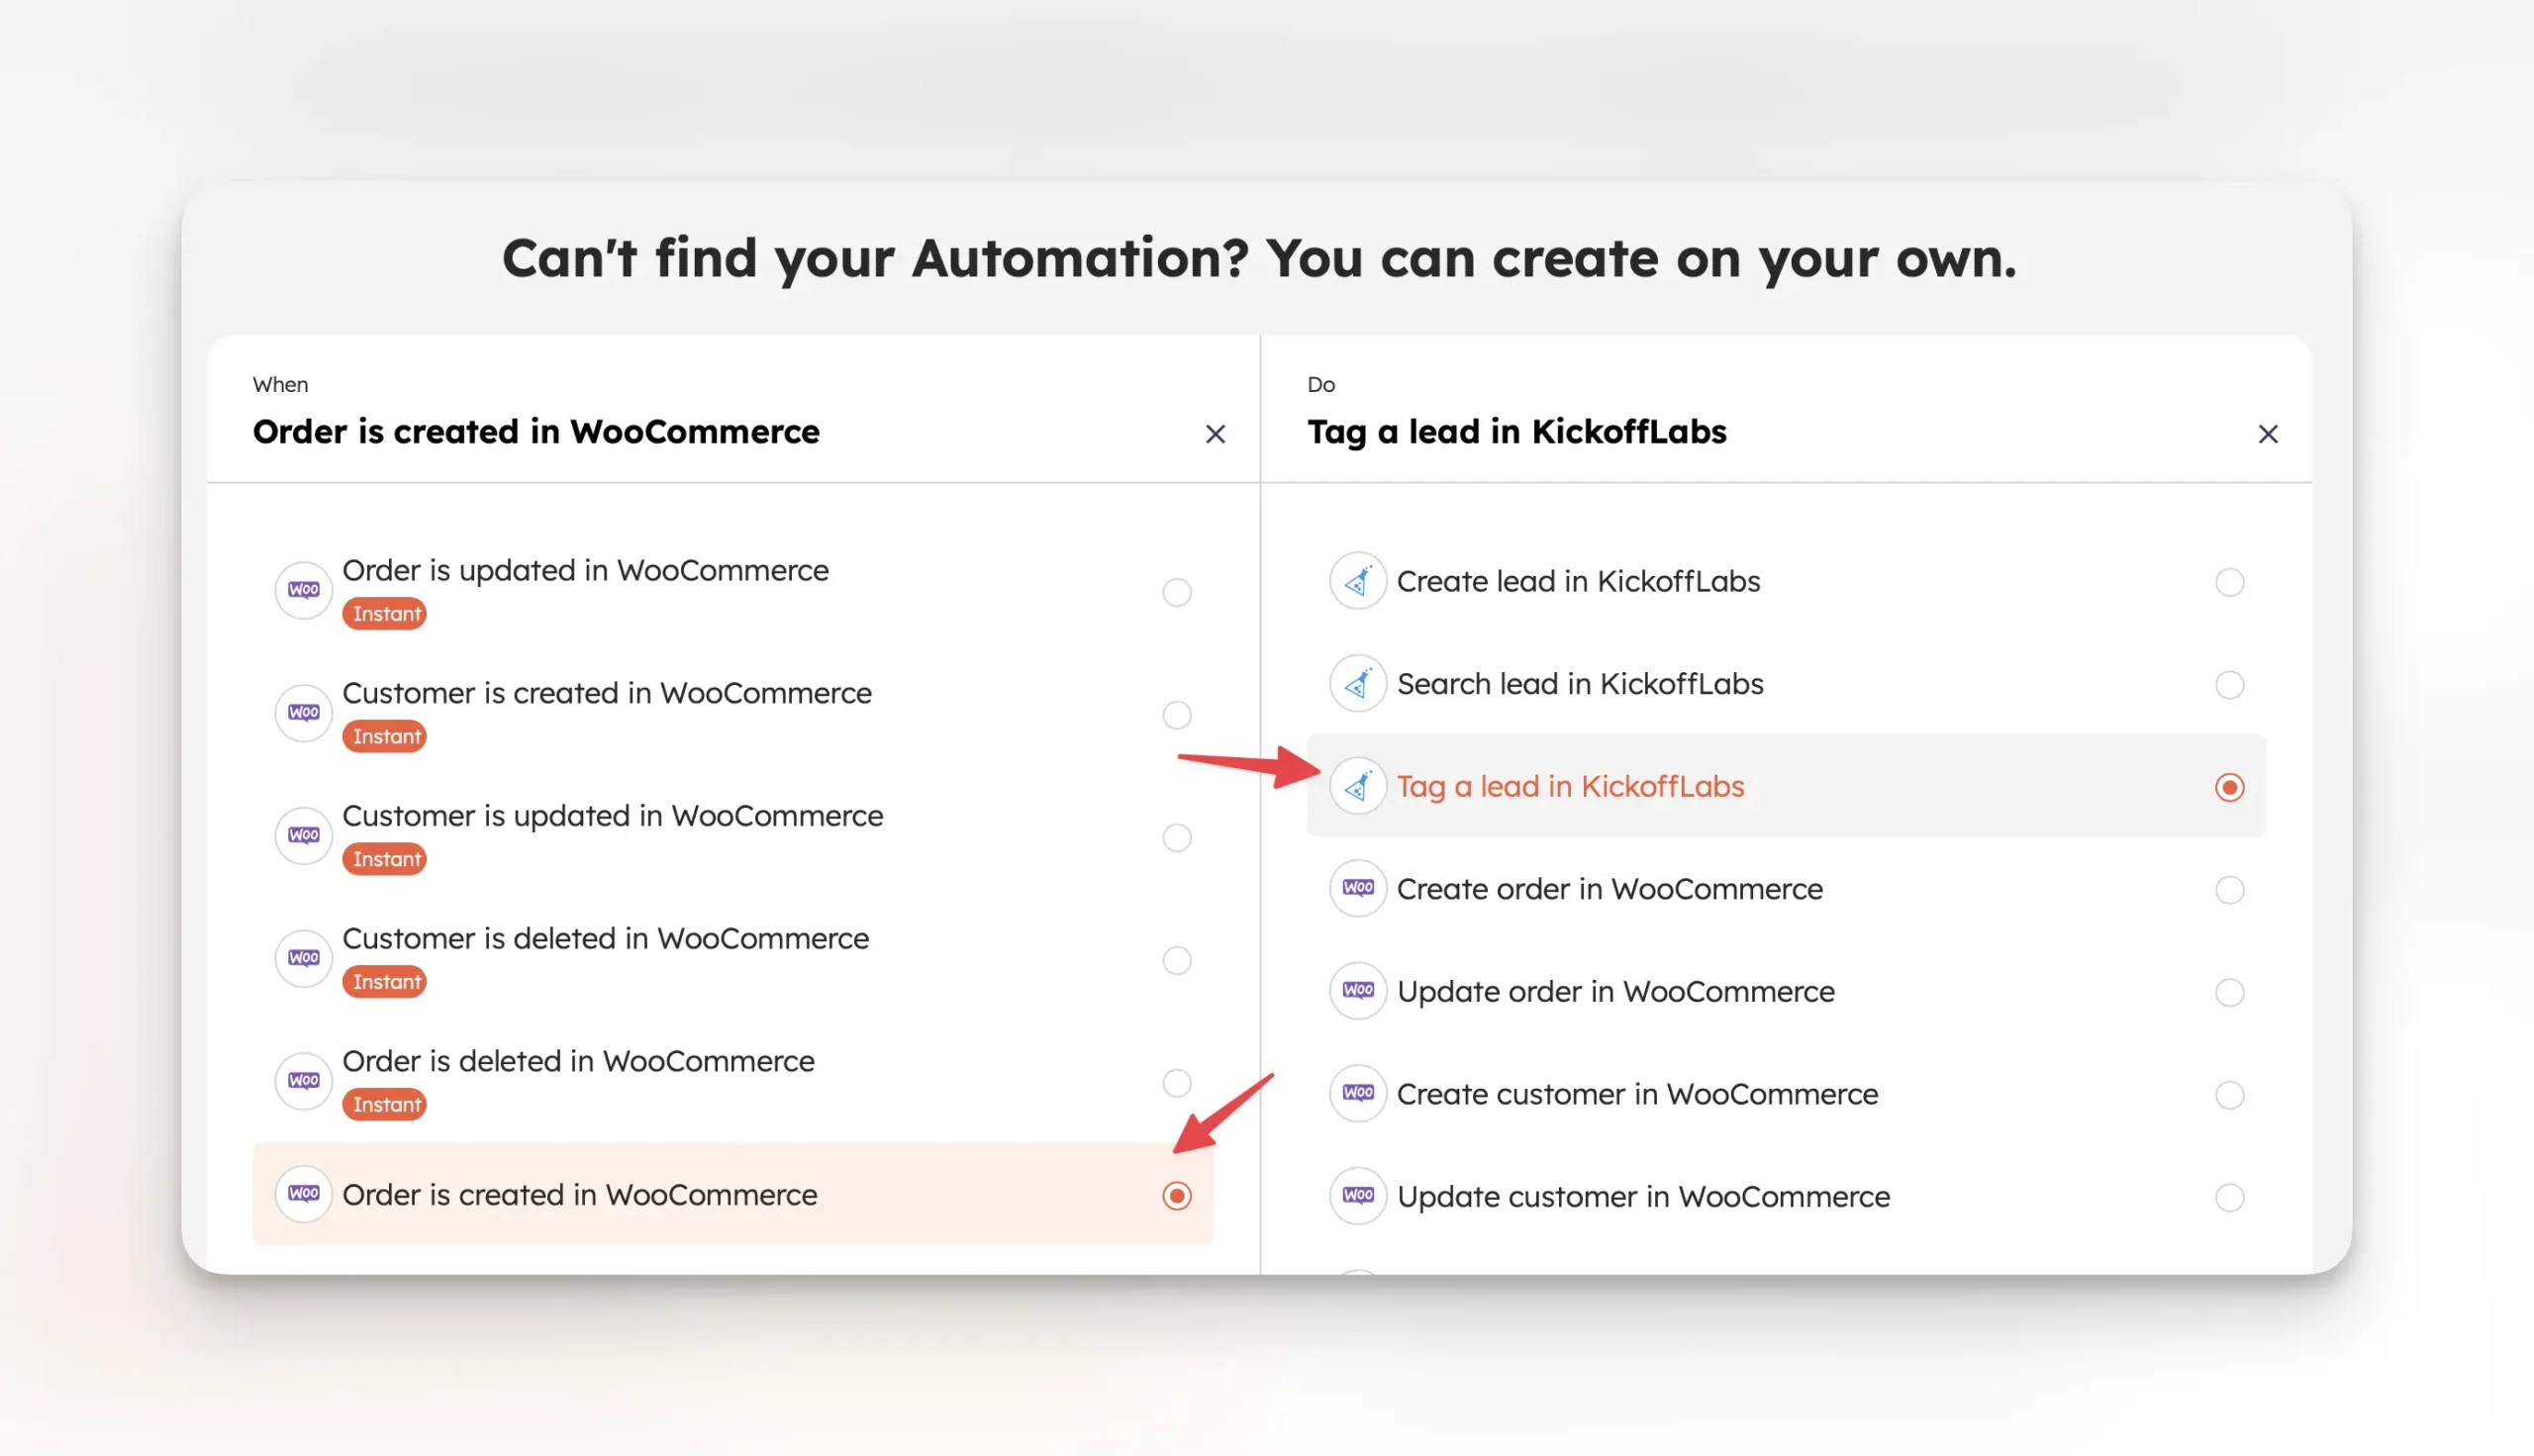Click WooCommerce icon beside Customer is deleted
2534x1456 pixels.
(304, 958)
